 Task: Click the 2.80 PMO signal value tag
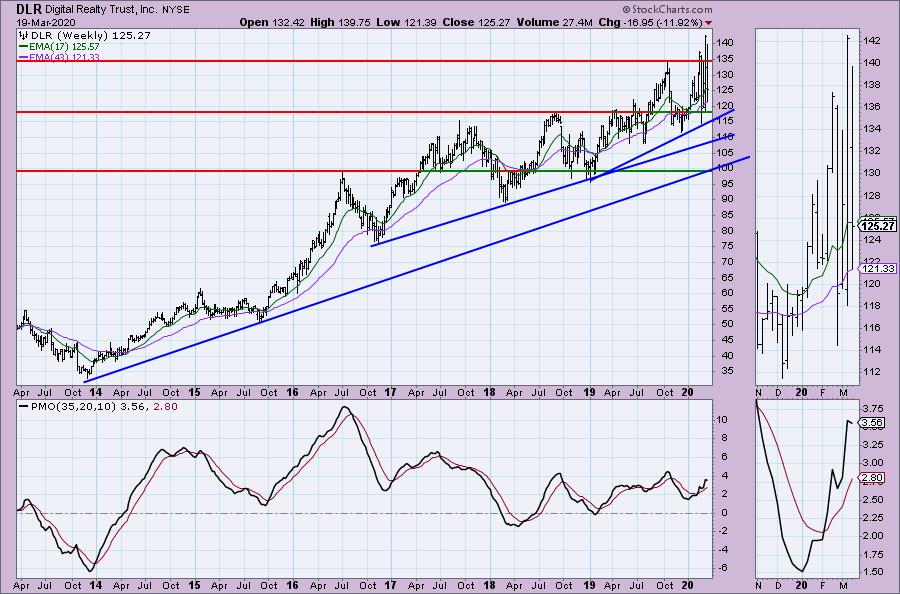click(x=872, y=477)
